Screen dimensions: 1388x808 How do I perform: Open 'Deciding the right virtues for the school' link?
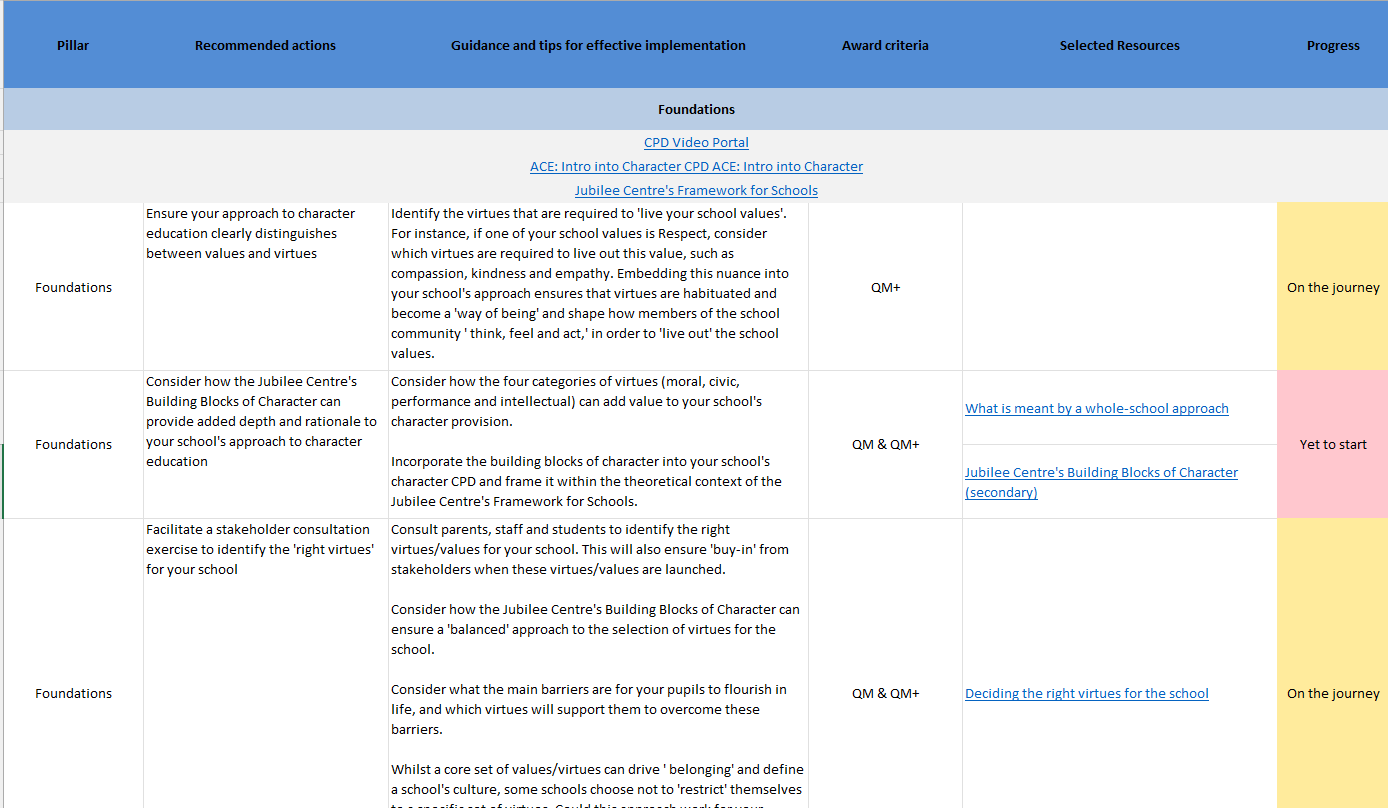(1086, 693)
